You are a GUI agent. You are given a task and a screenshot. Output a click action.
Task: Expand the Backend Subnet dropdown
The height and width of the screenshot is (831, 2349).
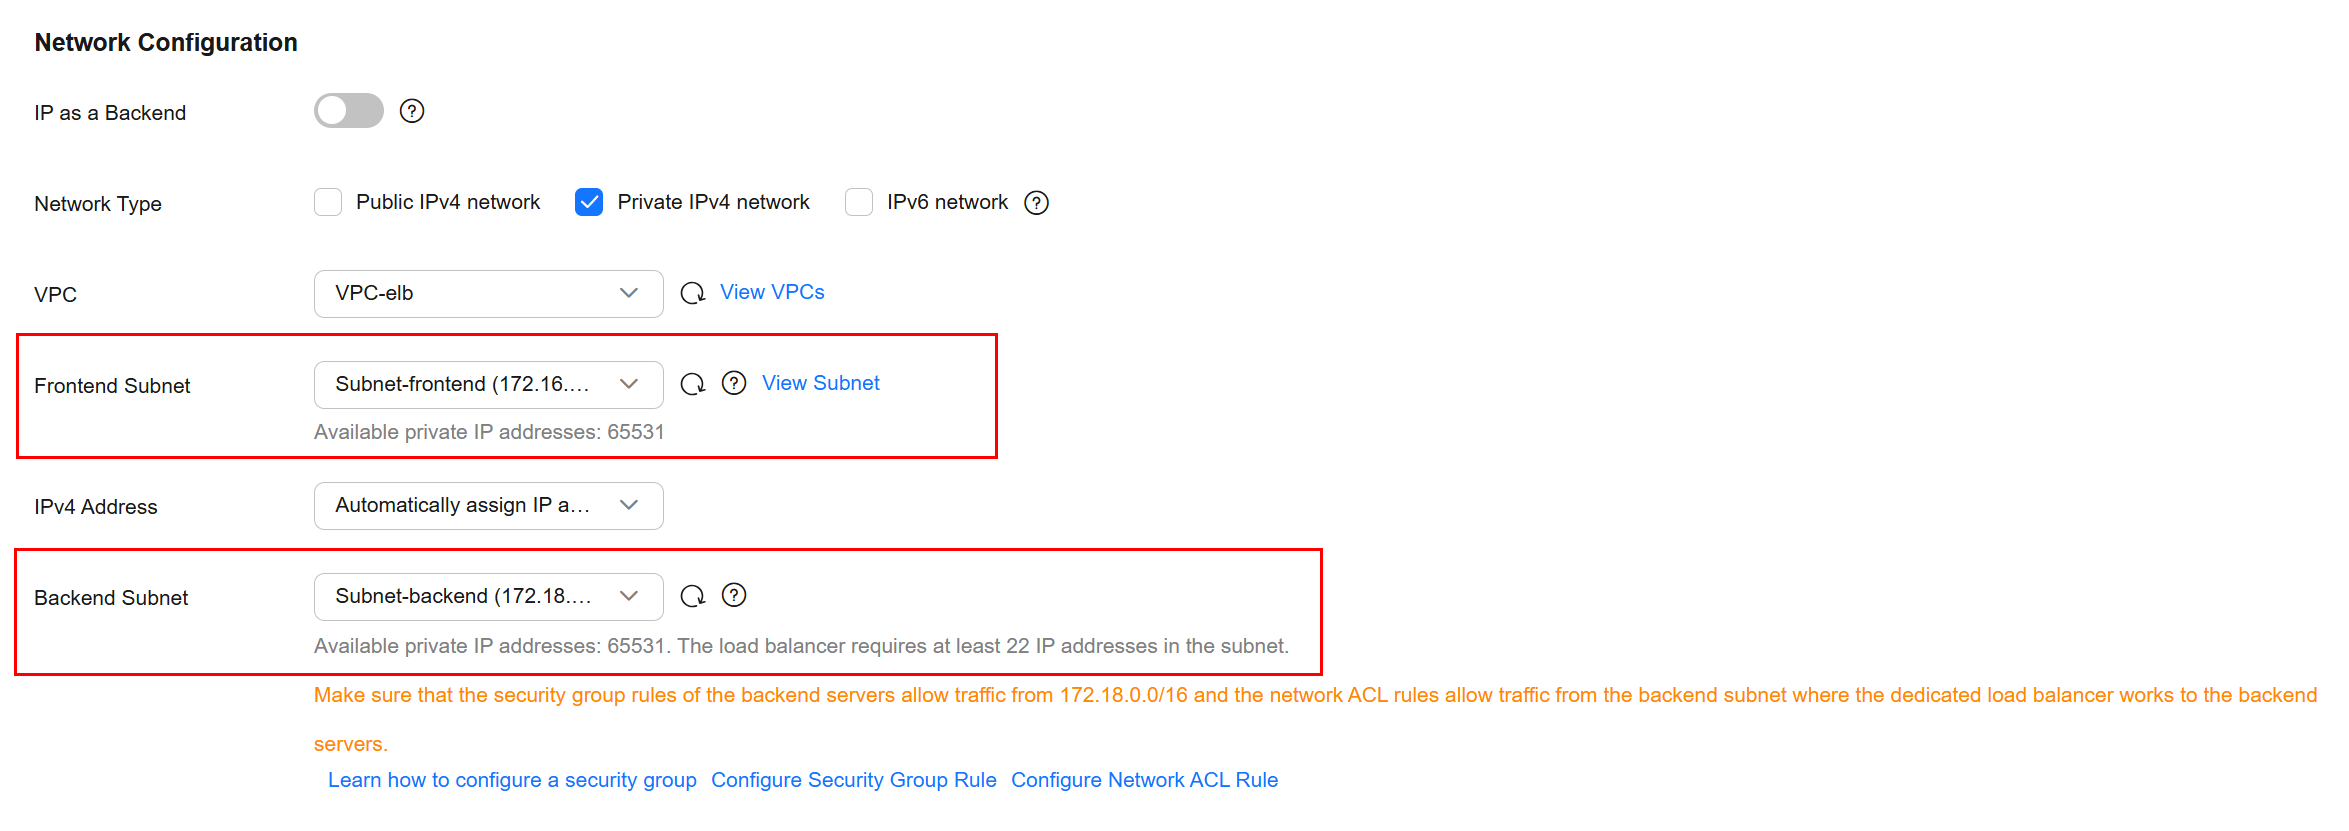pyautogui.click(x=488, y=597)
